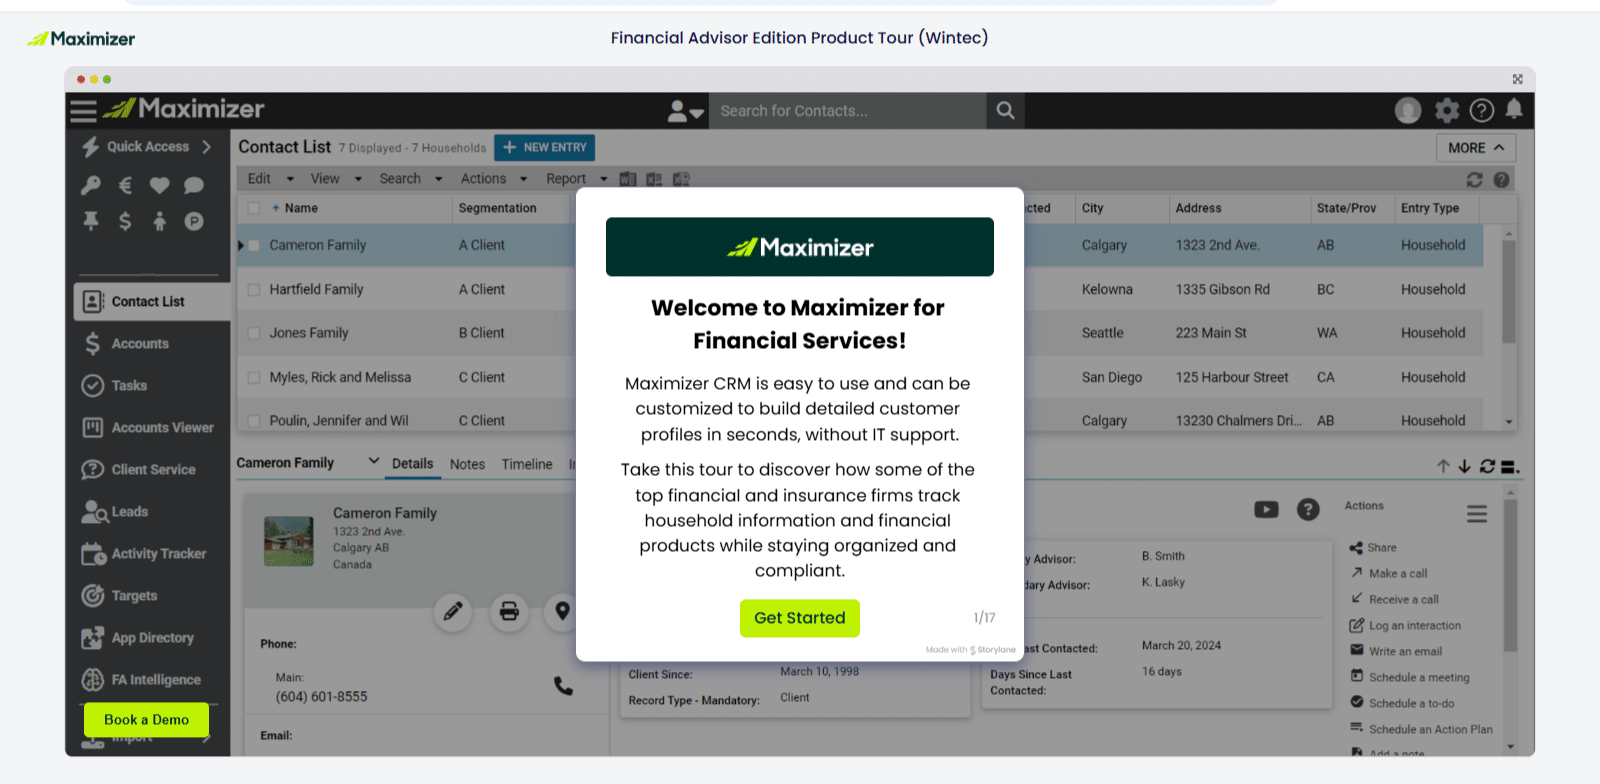Click the pushpin icon in Quick Access

pyautogui.click(x=91, y=221)
